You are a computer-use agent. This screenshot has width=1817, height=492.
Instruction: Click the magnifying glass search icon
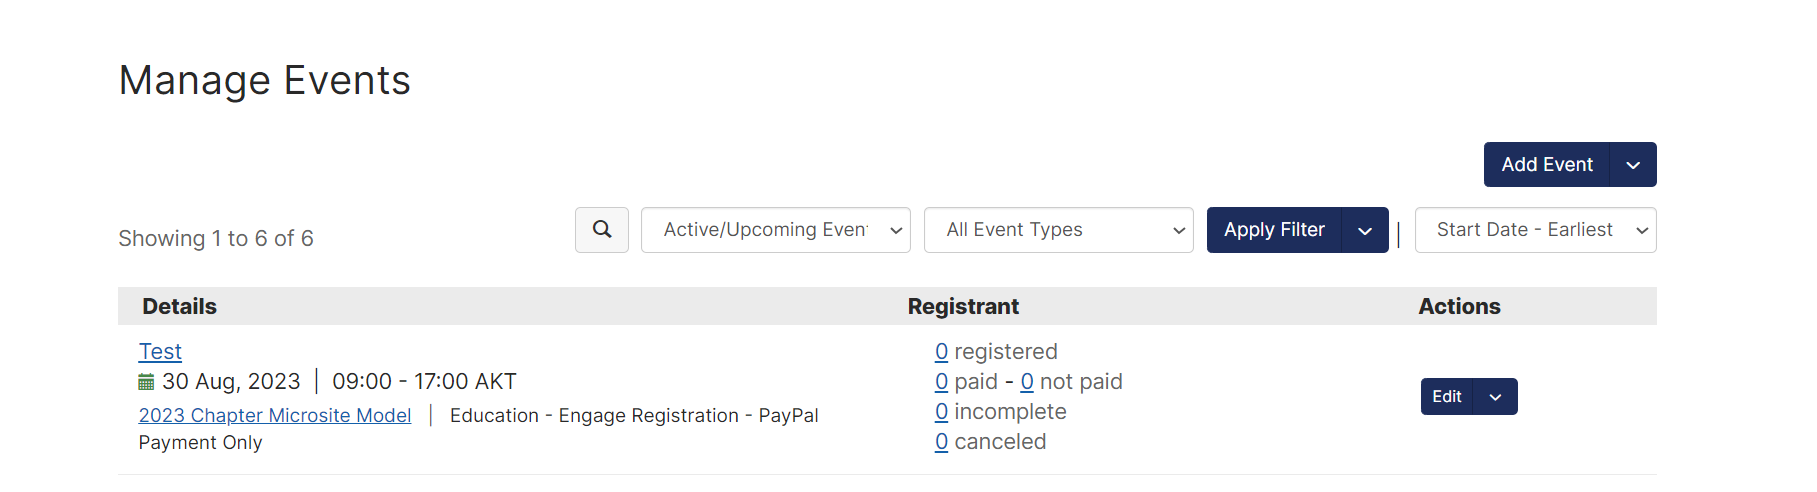coord(602,230)
